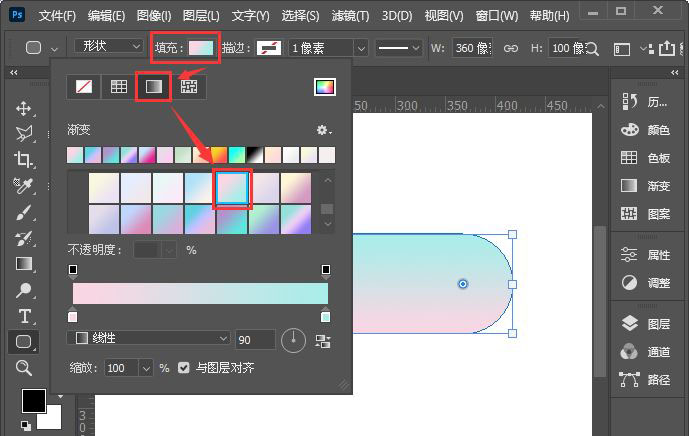Link width and height chain icon

point(511,48)
